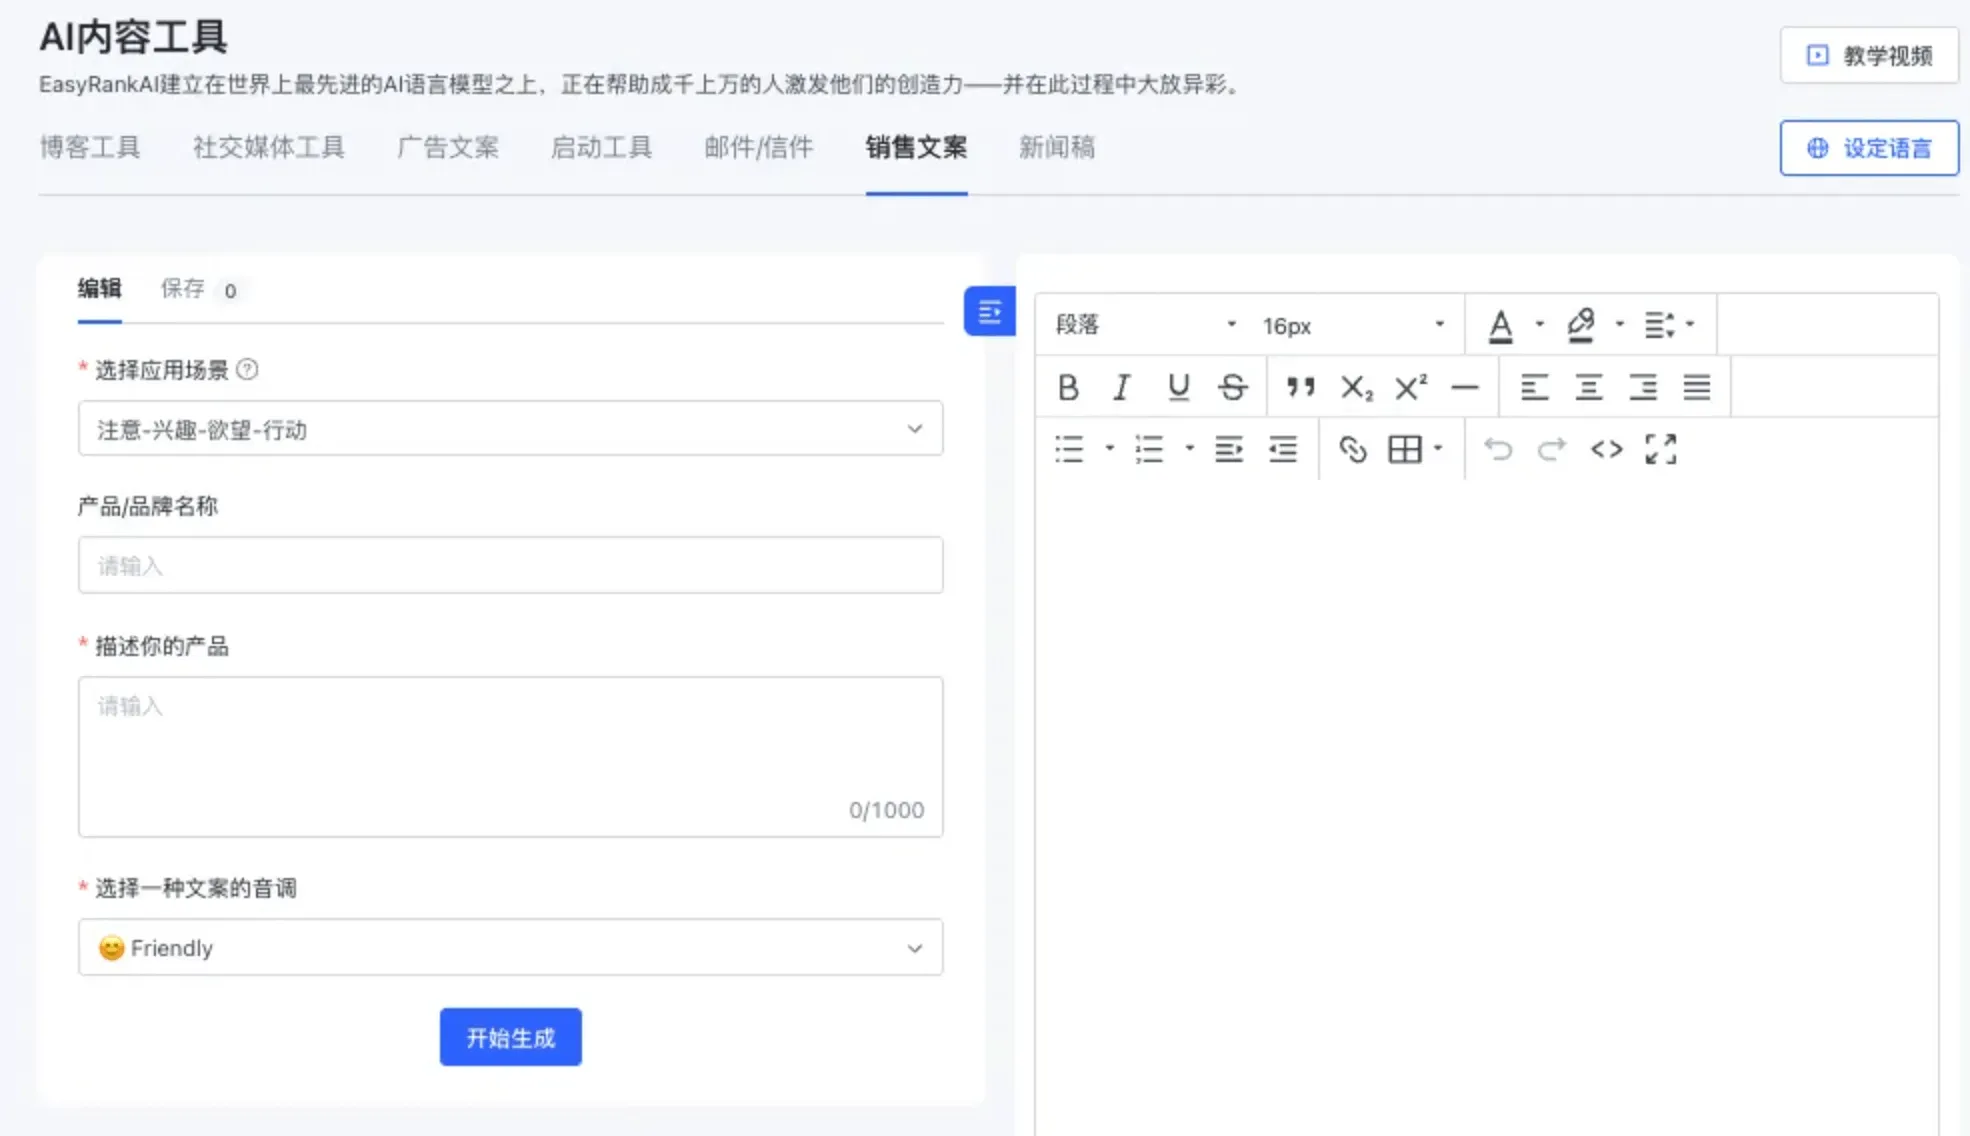This screenshot has height=1136, width=1970.
Task: Open the 设定语言 language settings
Action: [x=1868, y=148]
